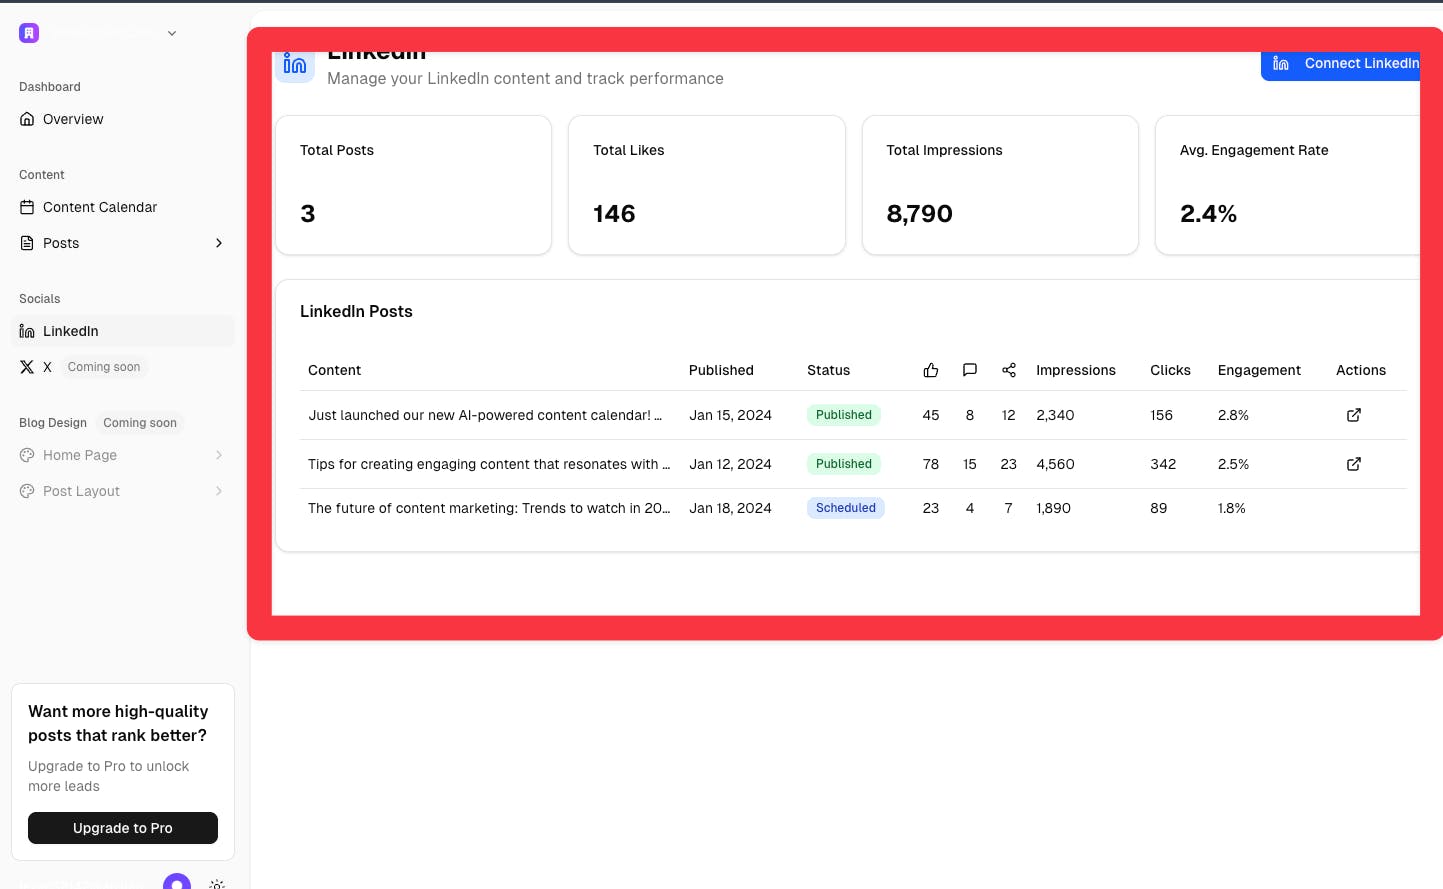This screenshot has width=1443, height=889.
Task: Click the X social icon
Action: 27,367
